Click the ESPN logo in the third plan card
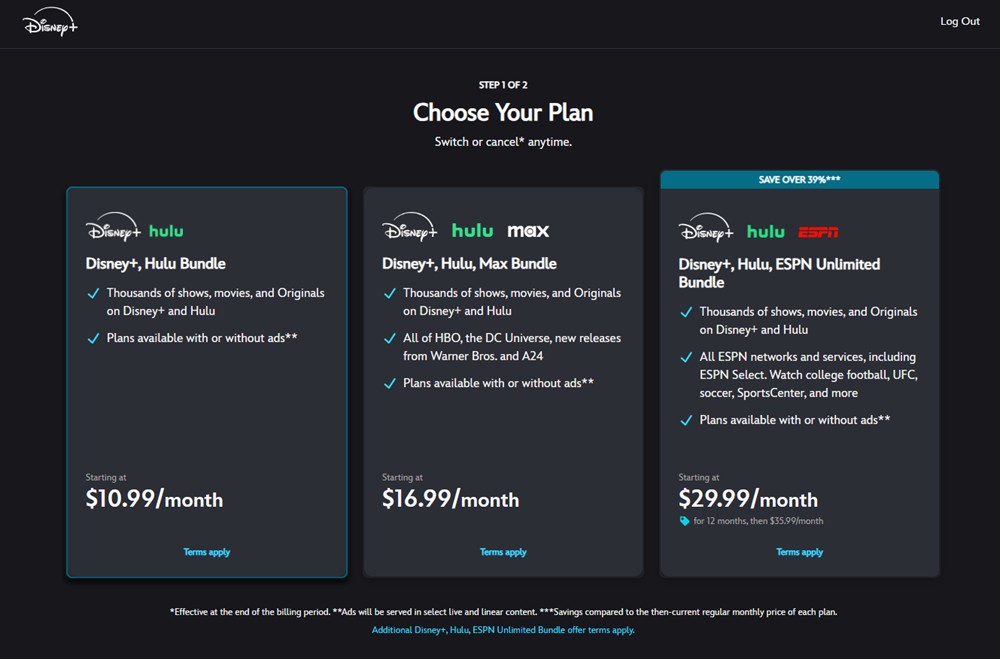Screen dimensions: 1000x659 [x=818, y=232]
